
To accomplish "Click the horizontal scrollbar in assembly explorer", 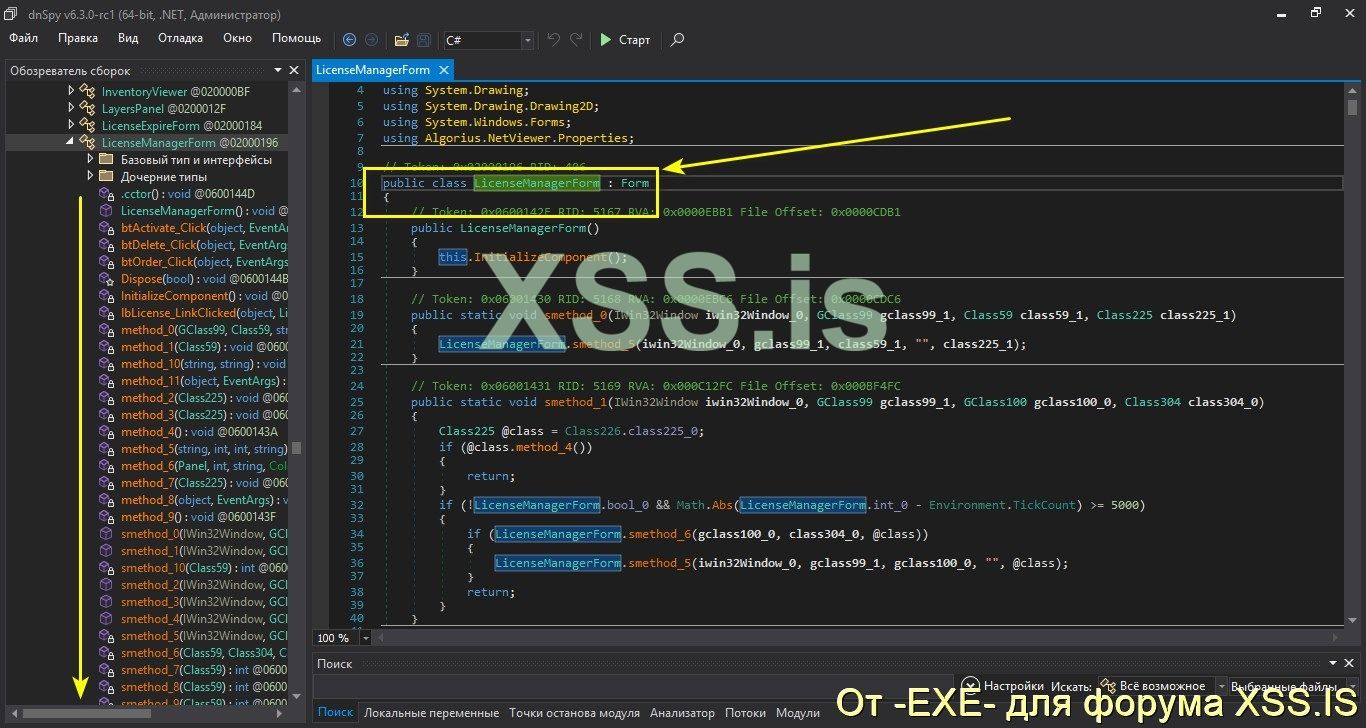I will pyautogui.click(x=86, y=713).
